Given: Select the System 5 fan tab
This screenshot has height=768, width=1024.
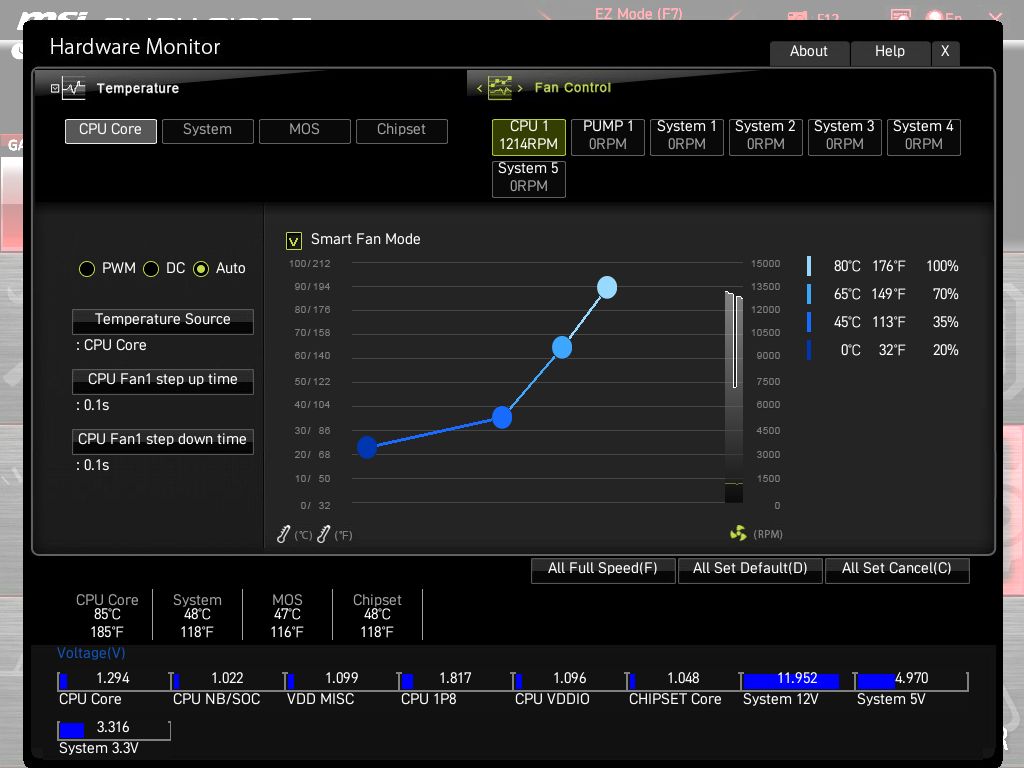Looking at the screenshot, I should click(529, 178).
